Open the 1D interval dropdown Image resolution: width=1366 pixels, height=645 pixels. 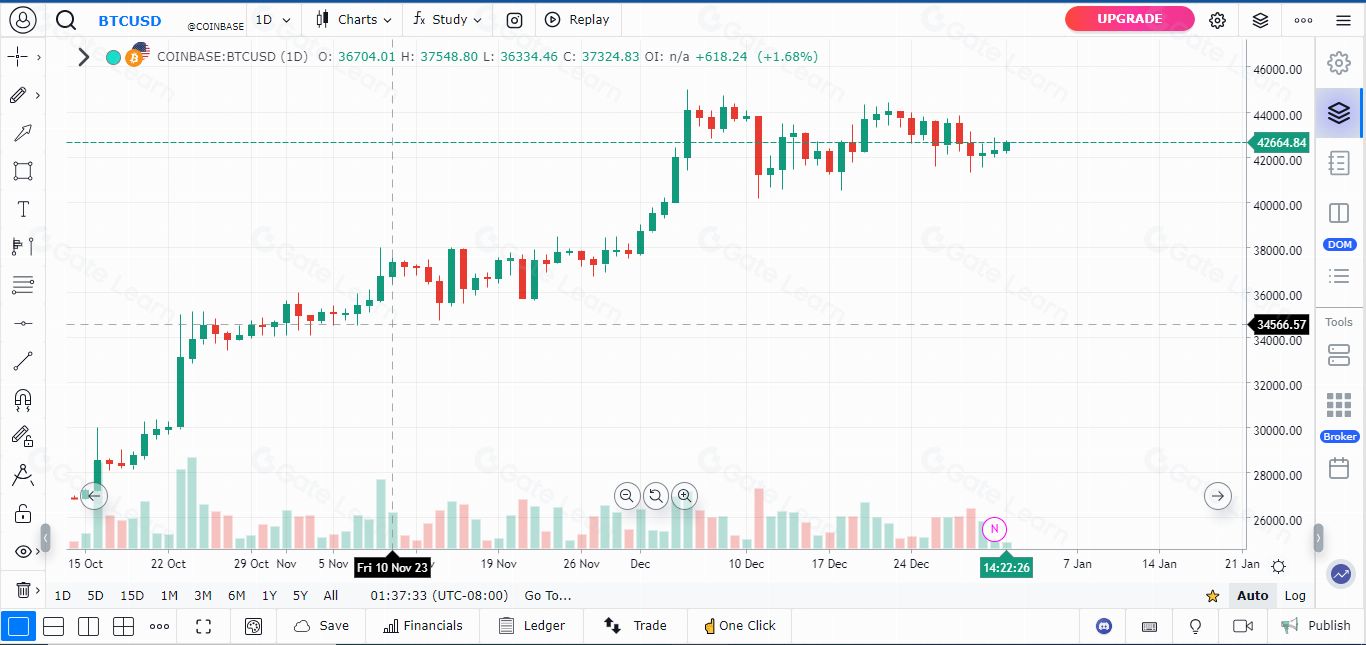tap(273, 20)
